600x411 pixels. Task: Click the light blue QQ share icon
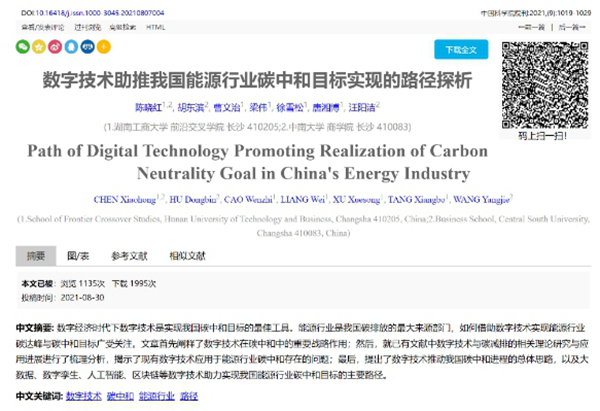click(x=70, y=47)
